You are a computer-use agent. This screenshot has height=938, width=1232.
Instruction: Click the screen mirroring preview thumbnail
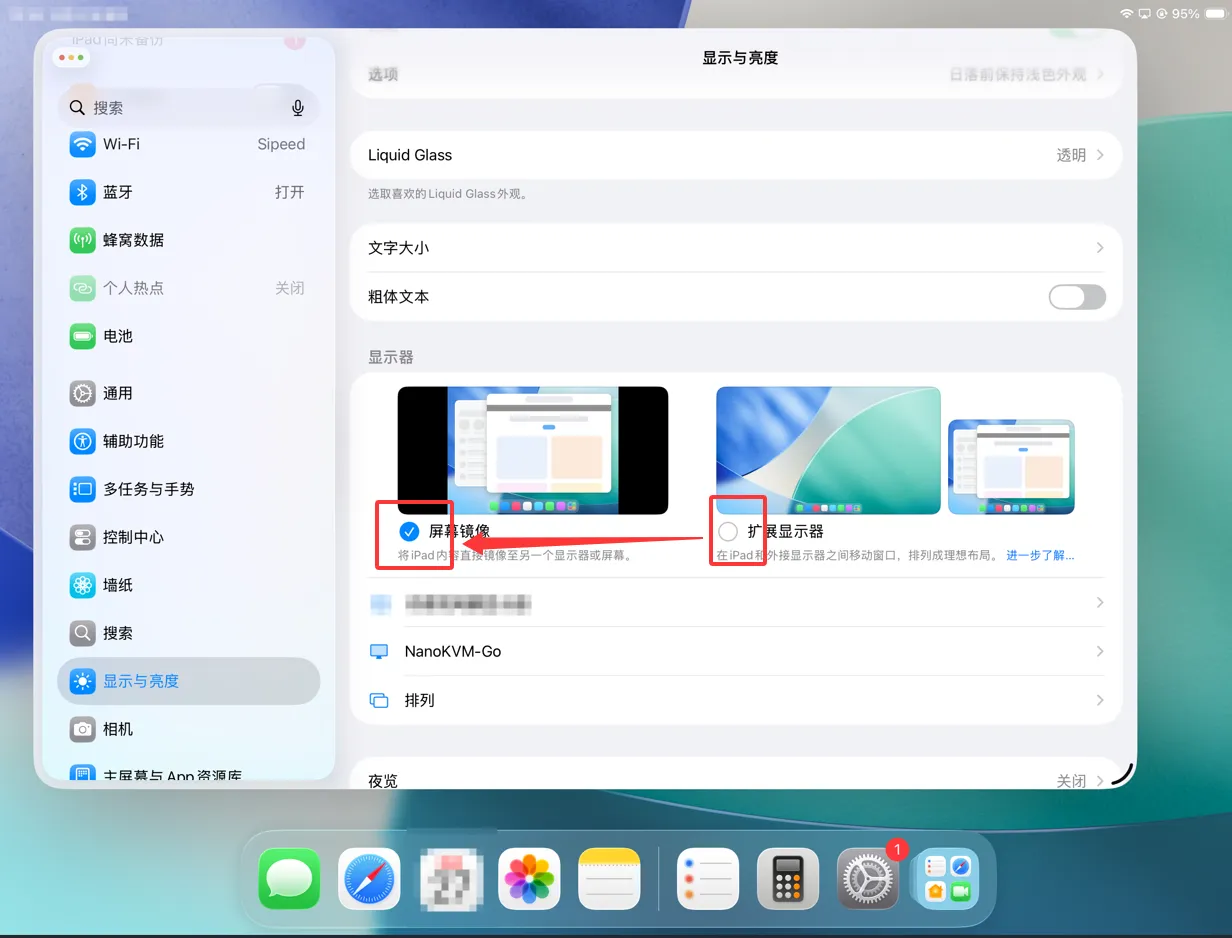tap(533, 450)
